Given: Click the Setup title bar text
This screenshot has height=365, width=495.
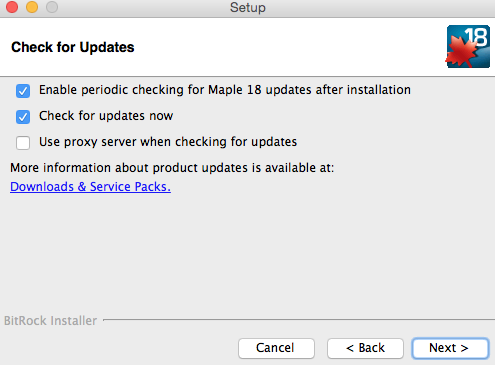Looking at the screenshot, I should [x=248, y=8].
